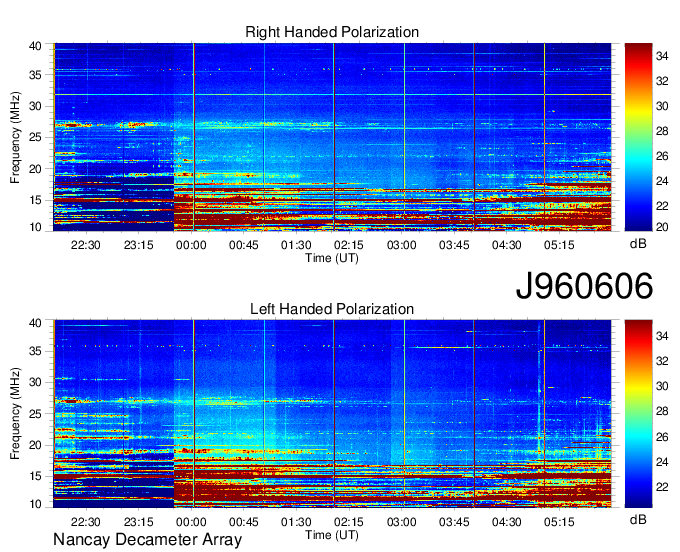Select the J960606 observation label

pyautogui.click(x=584, y=286)
